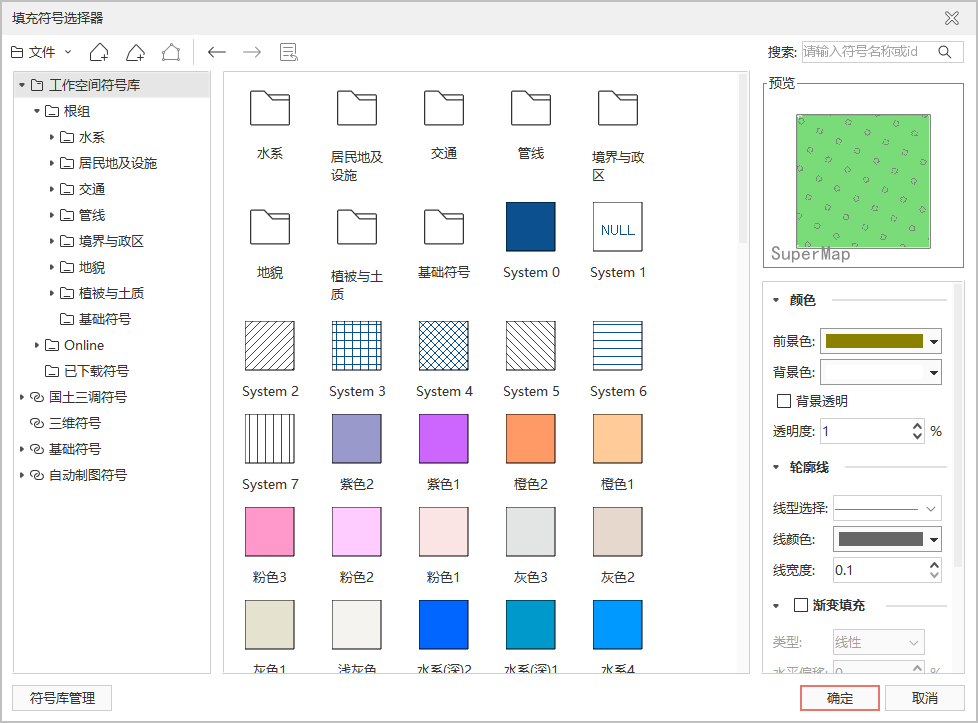Click the 符号库管理 button

pos(62,698)
